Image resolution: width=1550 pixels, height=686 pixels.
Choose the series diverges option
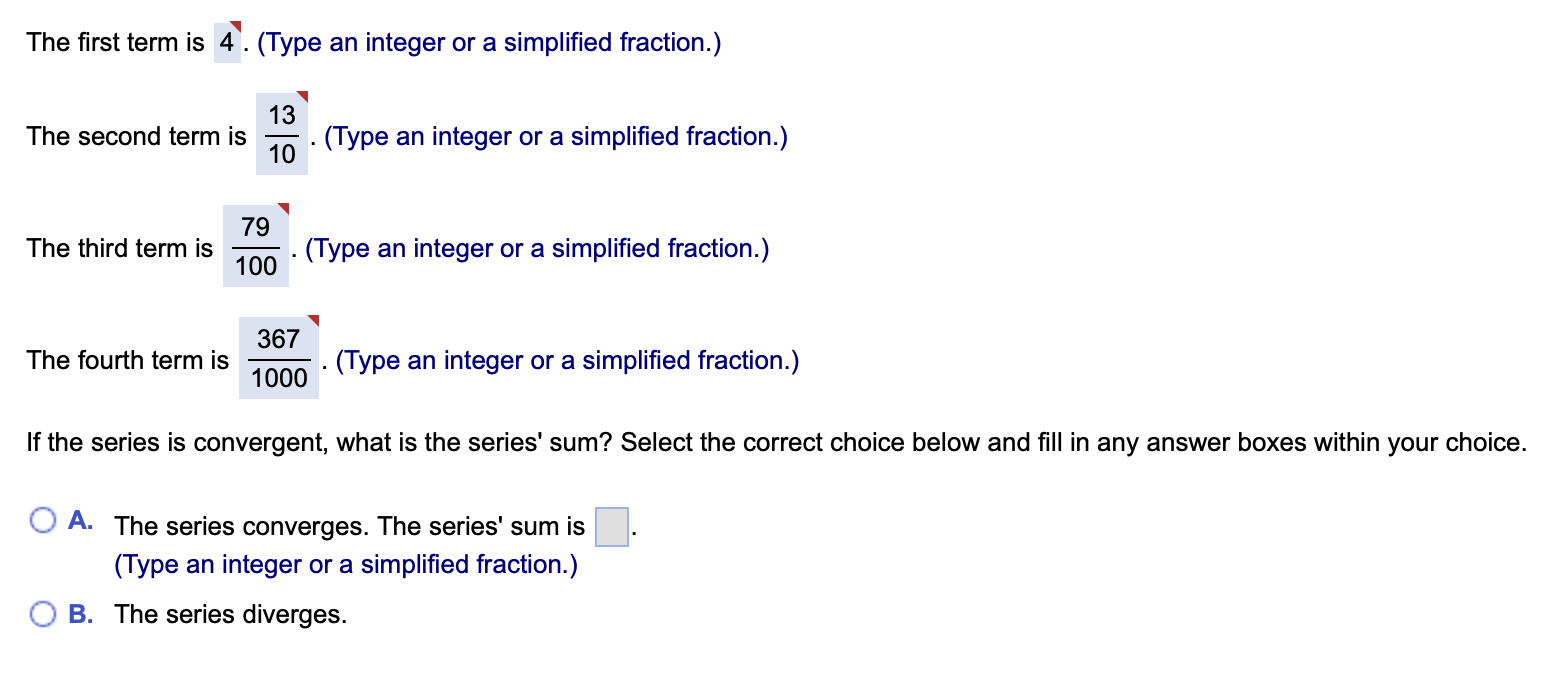(228, 614)
